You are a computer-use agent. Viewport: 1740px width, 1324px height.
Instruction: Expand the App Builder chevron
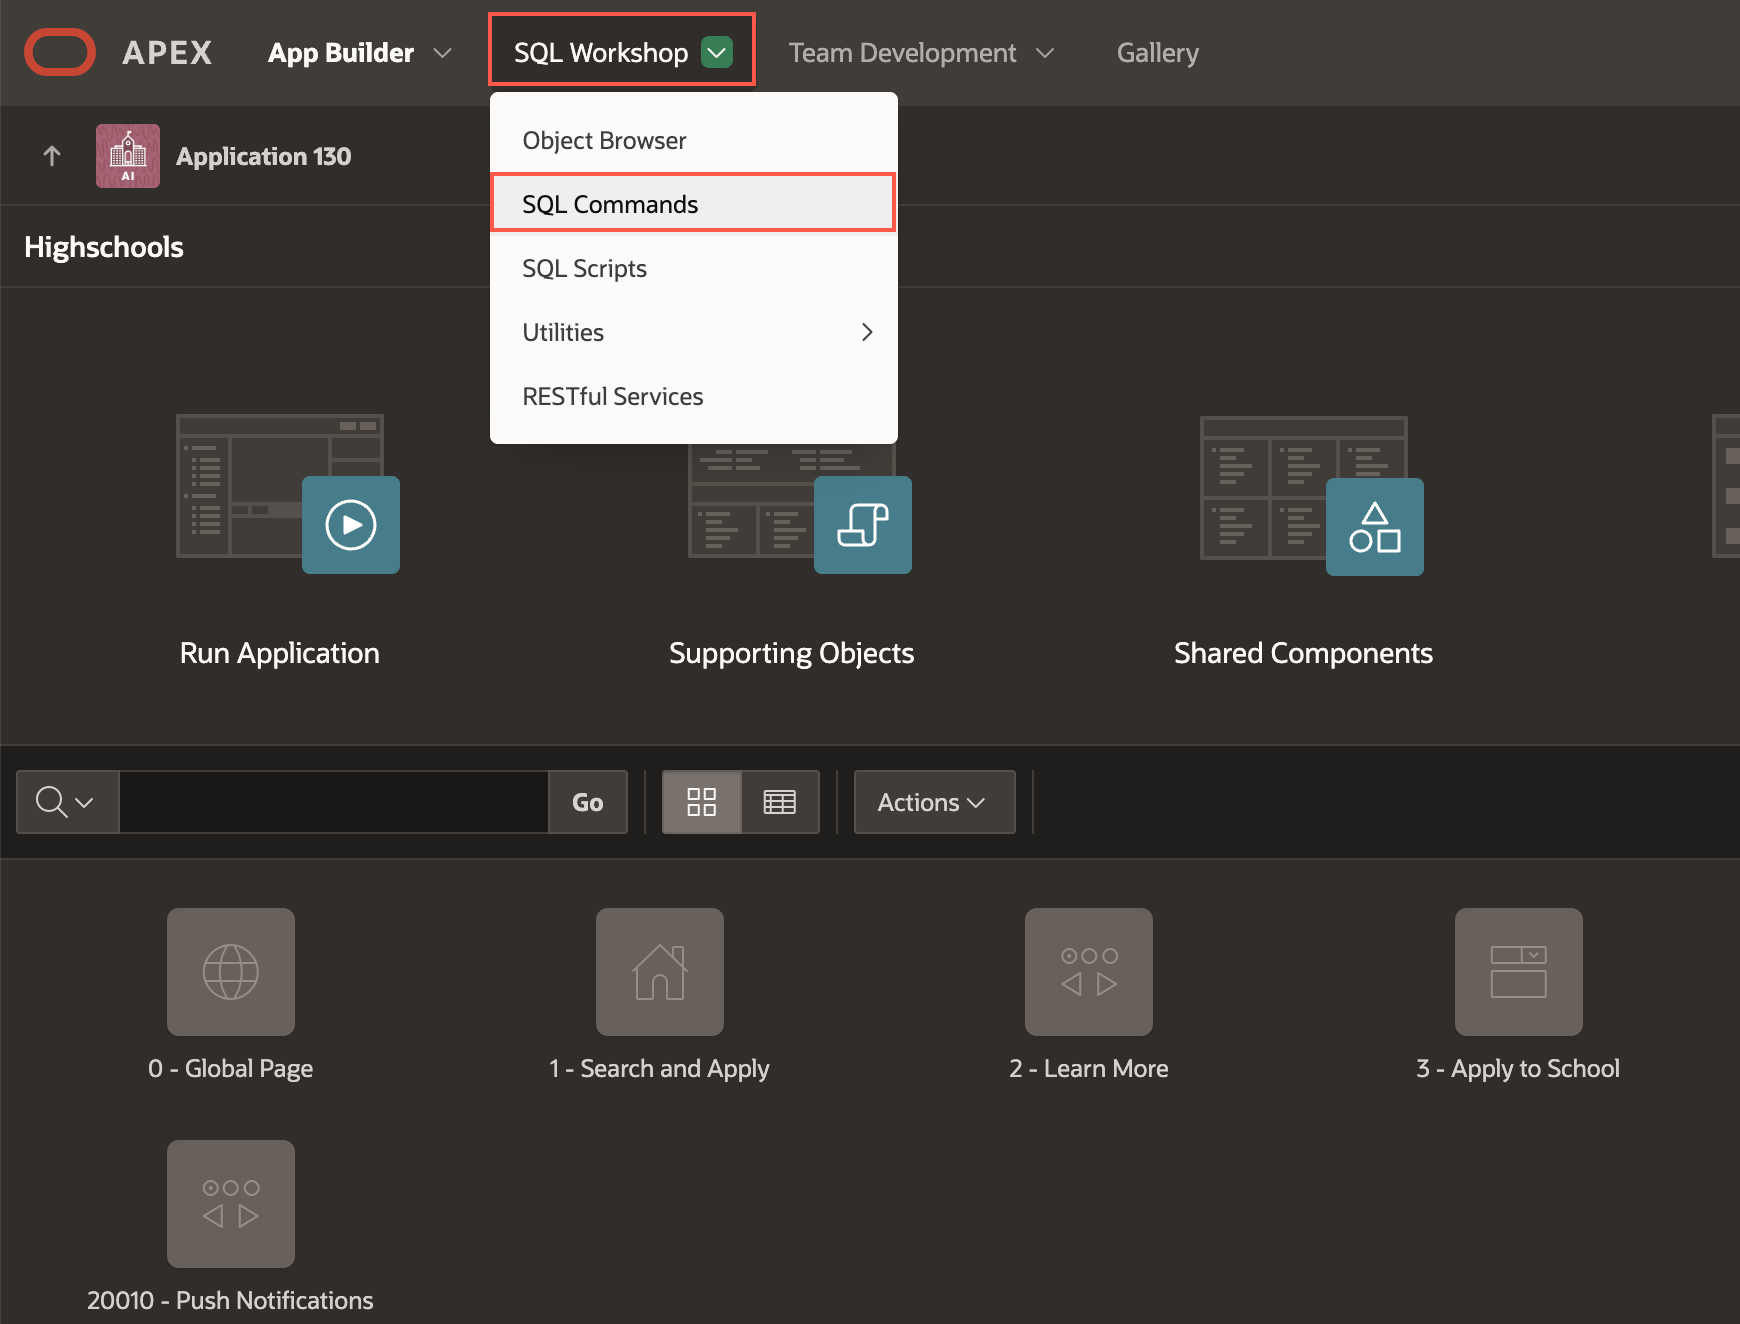pyautogui.click(x=442, y=52)
